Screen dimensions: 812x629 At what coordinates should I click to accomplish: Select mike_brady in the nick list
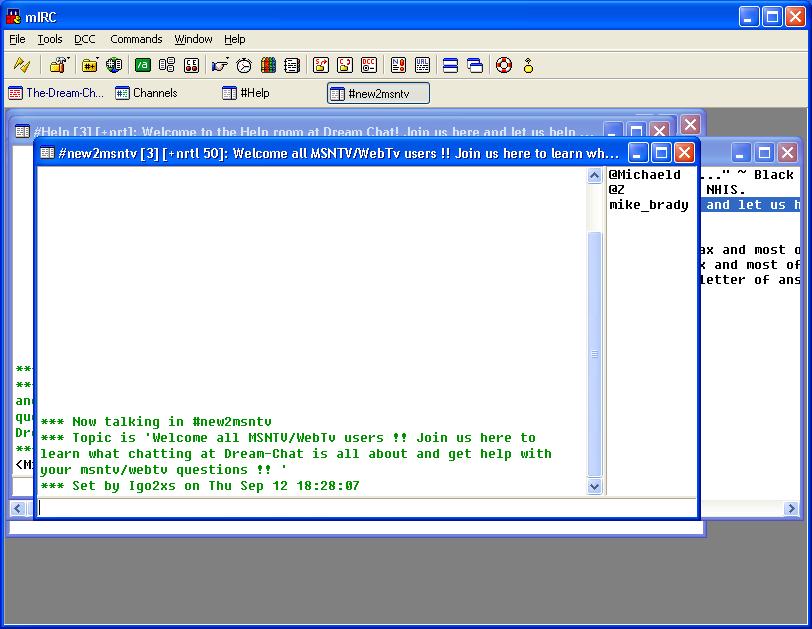[x=649, y=204]
